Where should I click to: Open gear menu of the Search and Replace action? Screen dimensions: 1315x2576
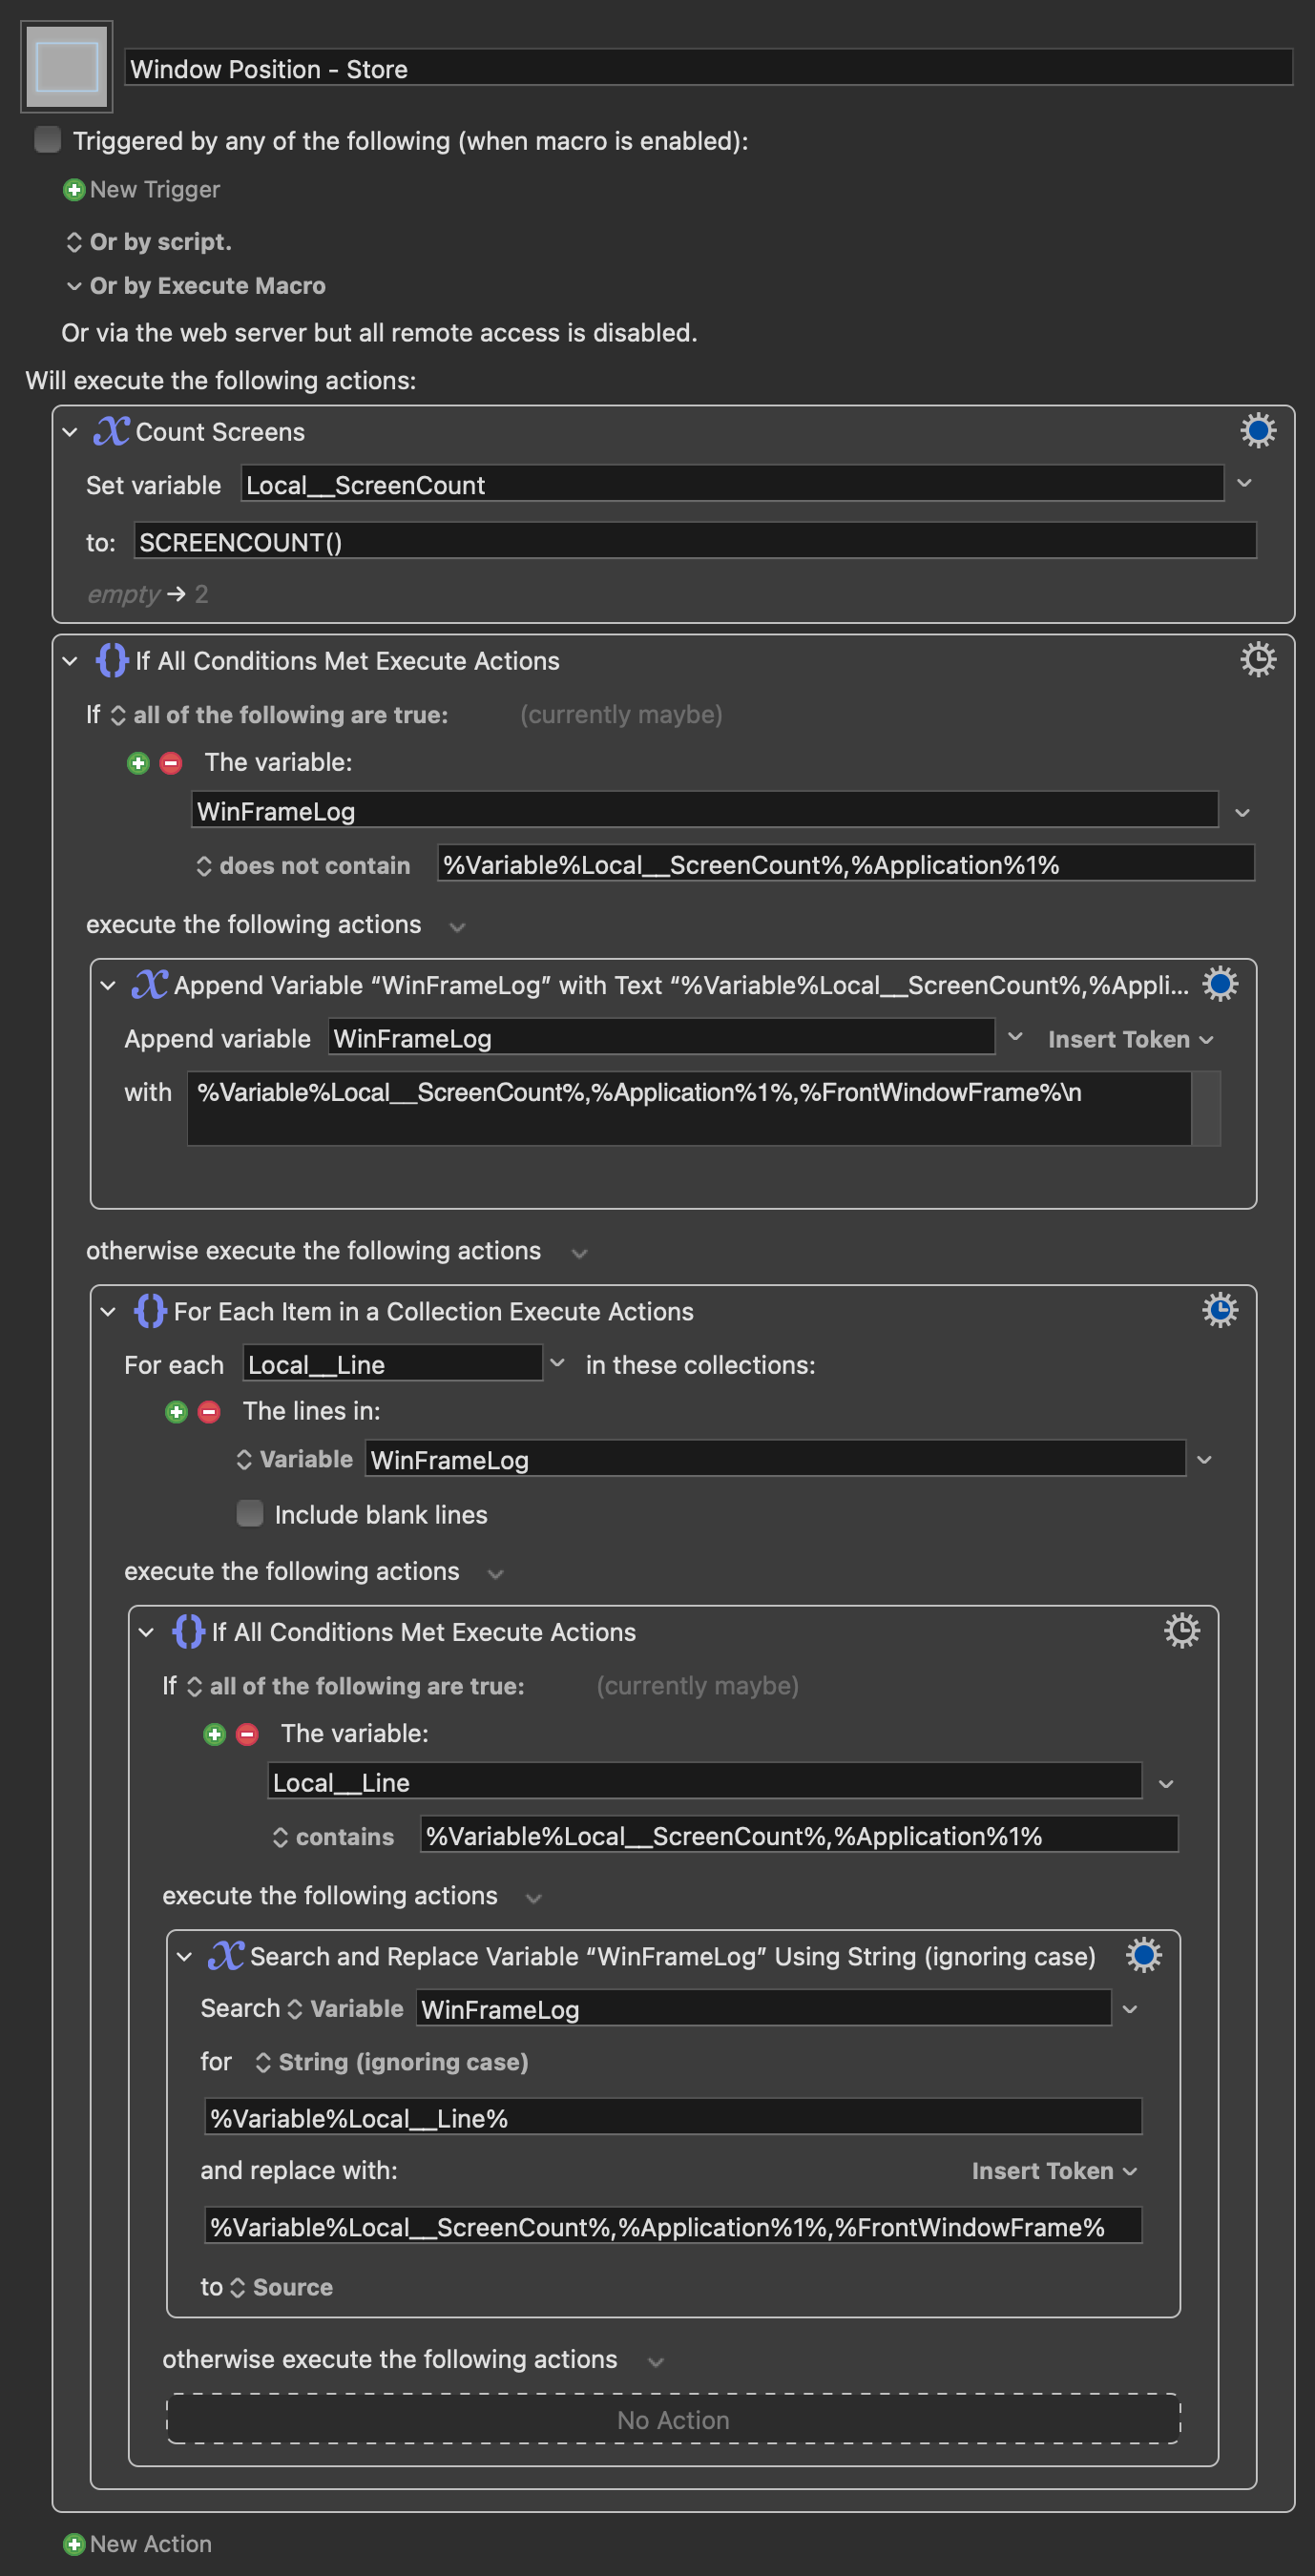[x=1144, y=1955]
